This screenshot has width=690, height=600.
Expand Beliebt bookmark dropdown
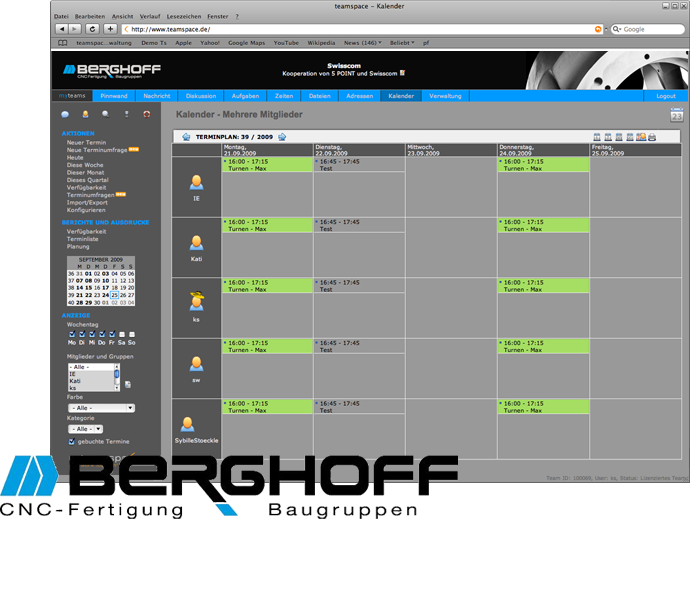pyautogui.click(x=402, y=43)
